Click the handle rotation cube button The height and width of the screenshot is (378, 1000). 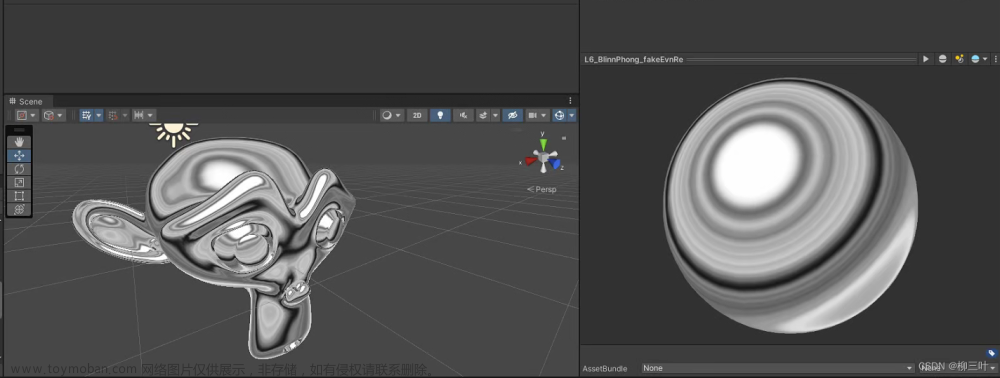48,115
